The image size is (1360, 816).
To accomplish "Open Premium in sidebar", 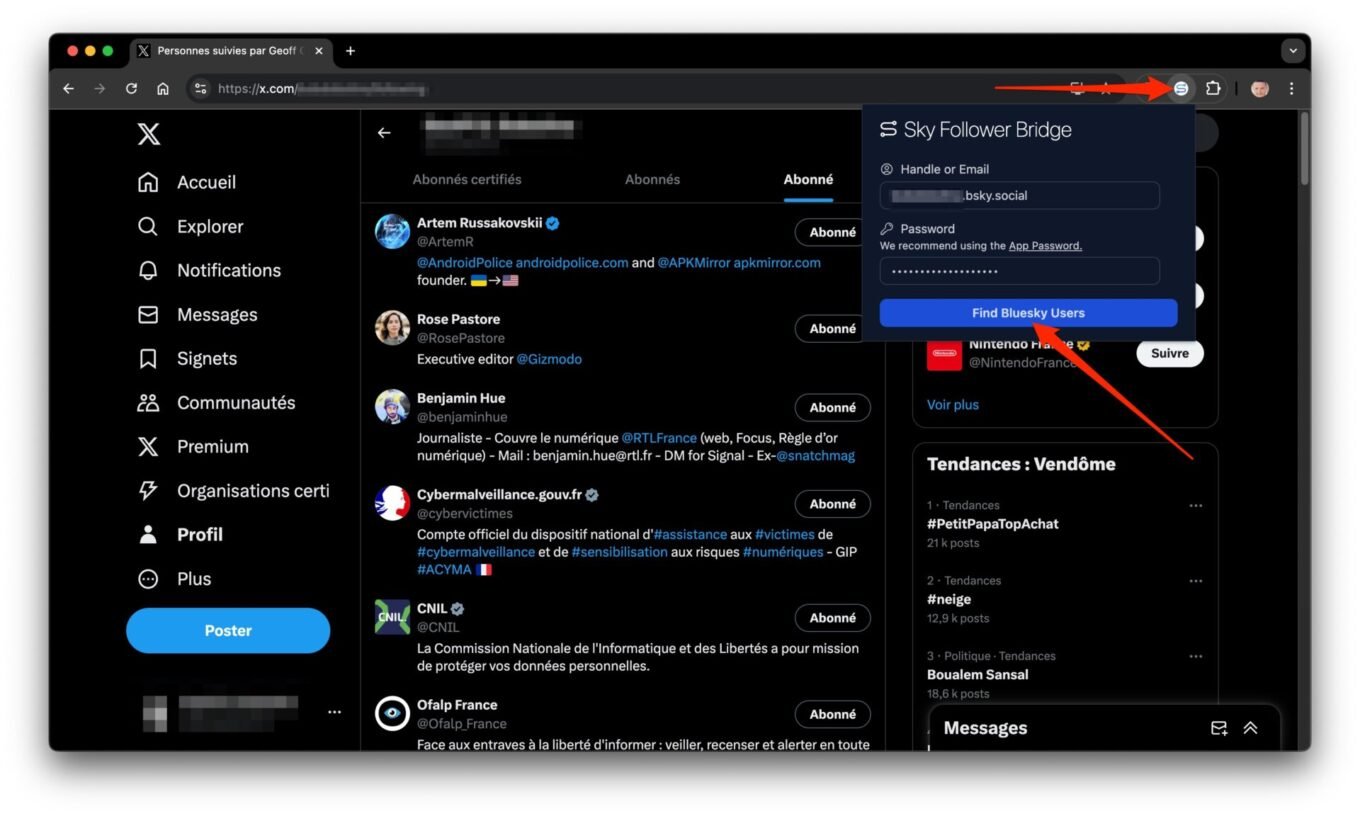I will [x=193, y=446].
